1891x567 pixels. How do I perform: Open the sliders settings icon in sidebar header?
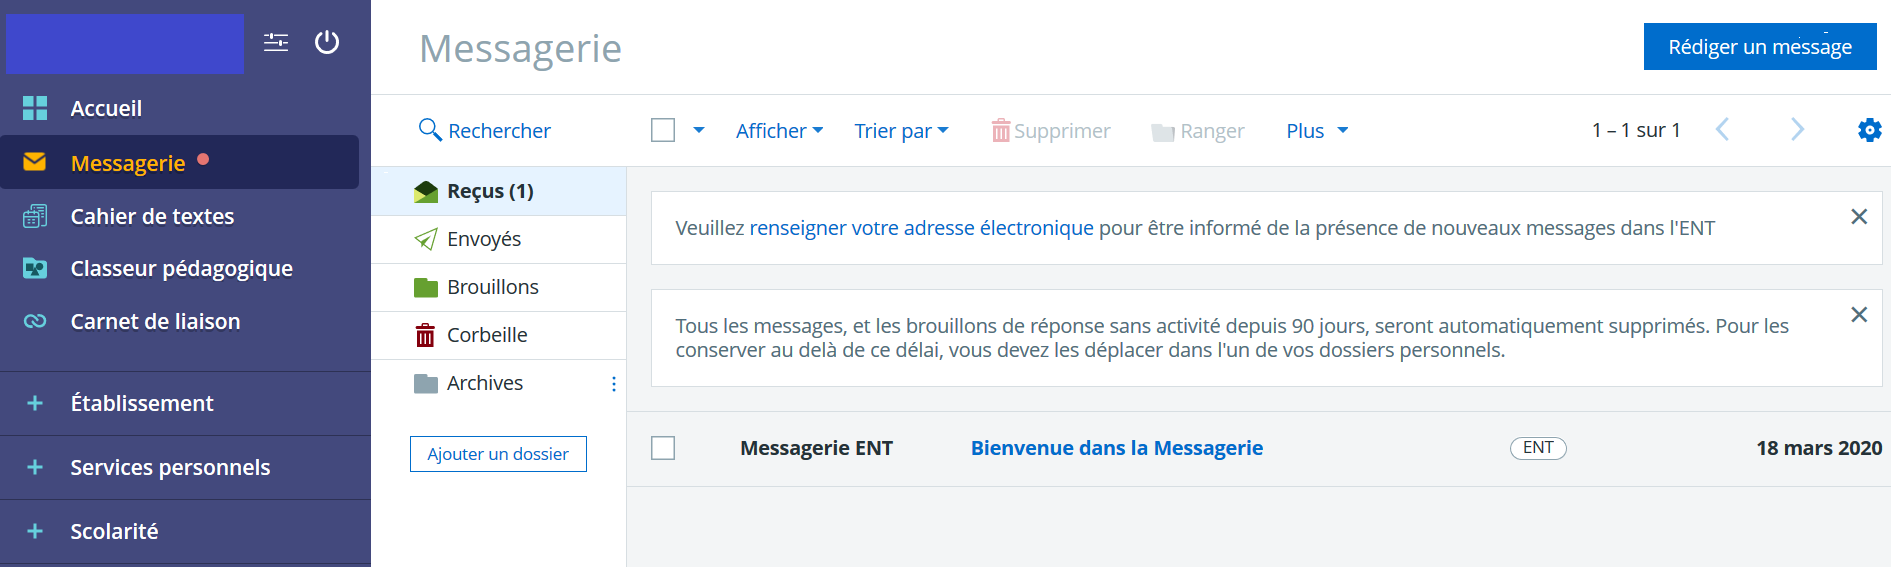click(x=276, y=42)
